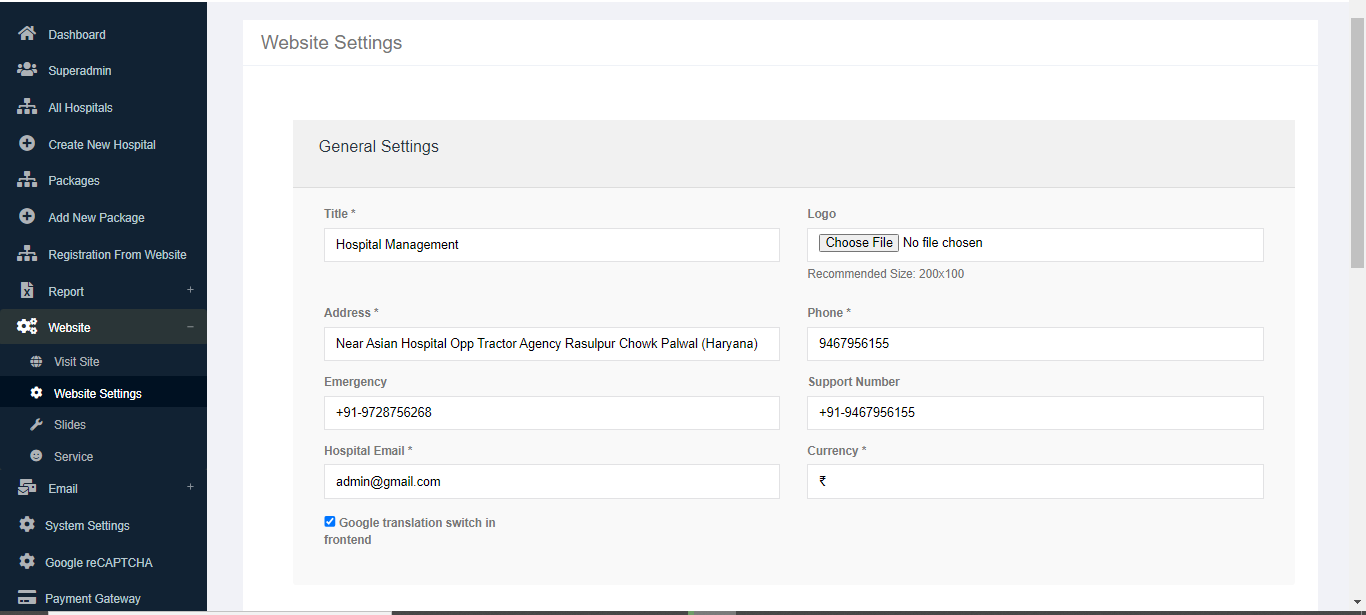Disable Google translation switch checkbox
1366x615 pixels.
[x=330, y=521]
